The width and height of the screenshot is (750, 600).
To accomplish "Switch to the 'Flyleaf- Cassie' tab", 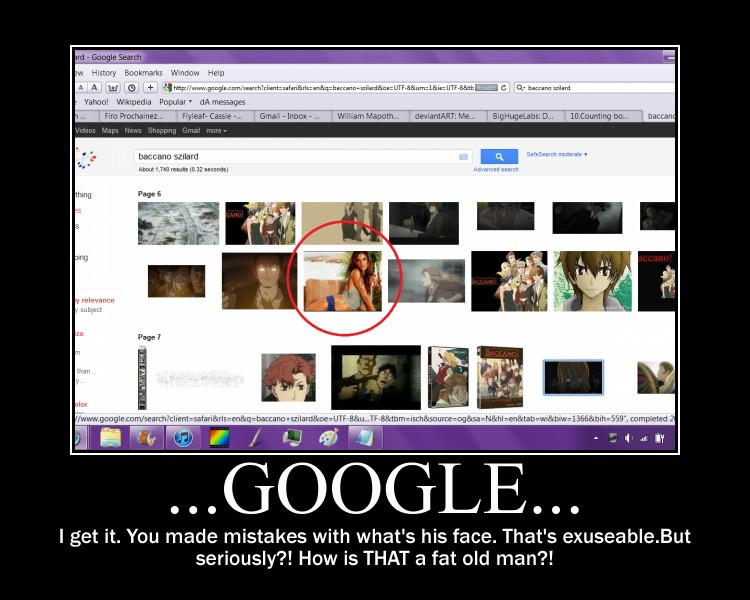I will pos(215,116).
